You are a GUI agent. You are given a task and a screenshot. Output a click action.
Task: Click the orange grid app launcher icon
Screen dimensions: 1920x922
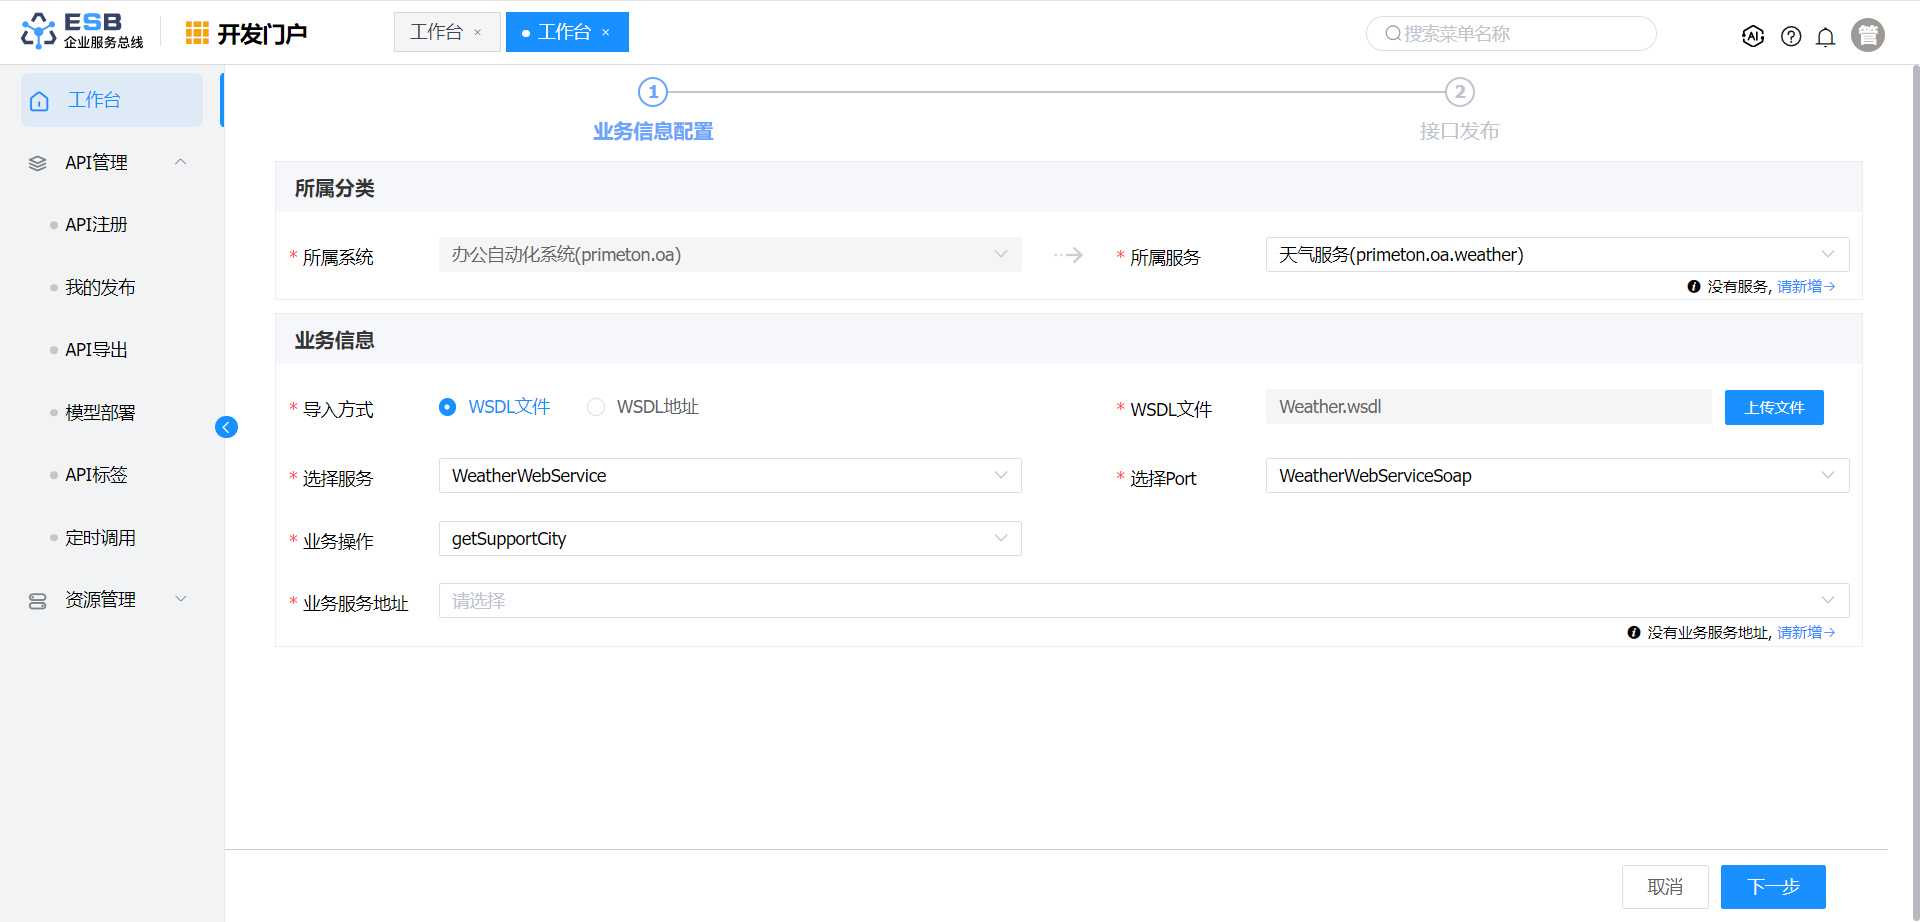click(x=197, y=33)
